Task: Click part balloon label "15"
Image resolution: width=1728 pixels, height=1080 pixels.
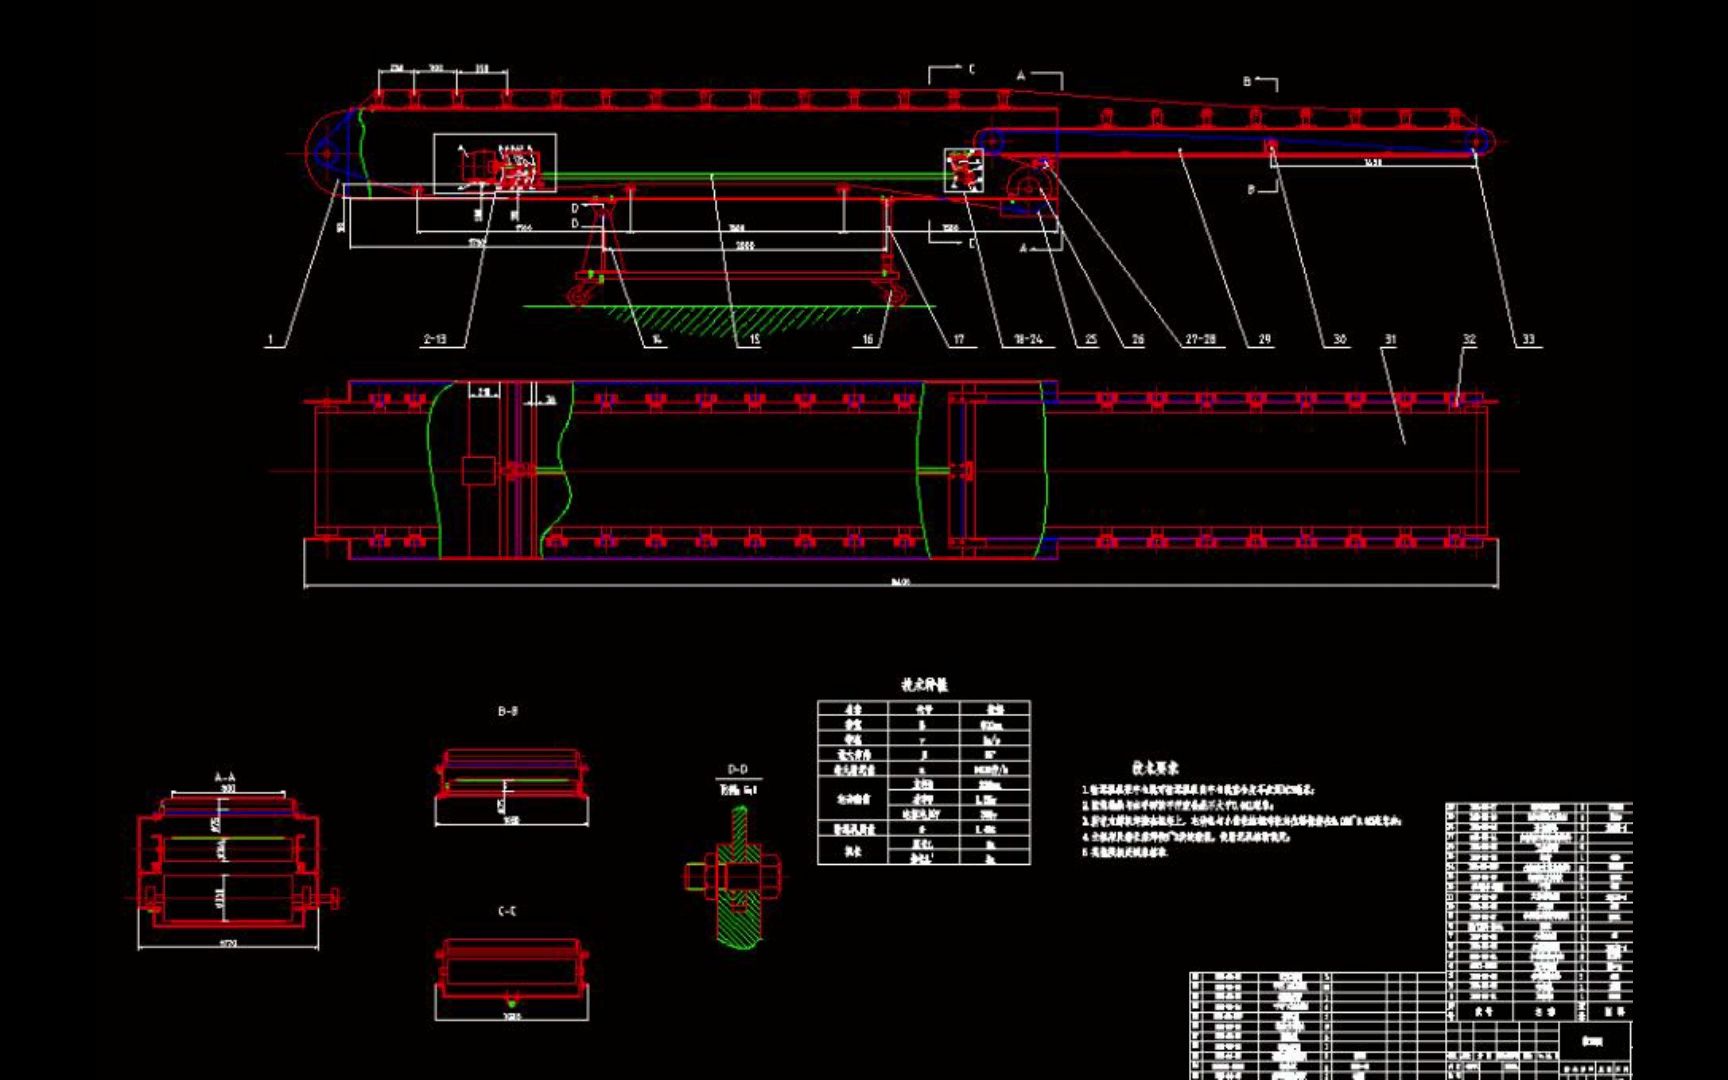Action: coord(755,340)
